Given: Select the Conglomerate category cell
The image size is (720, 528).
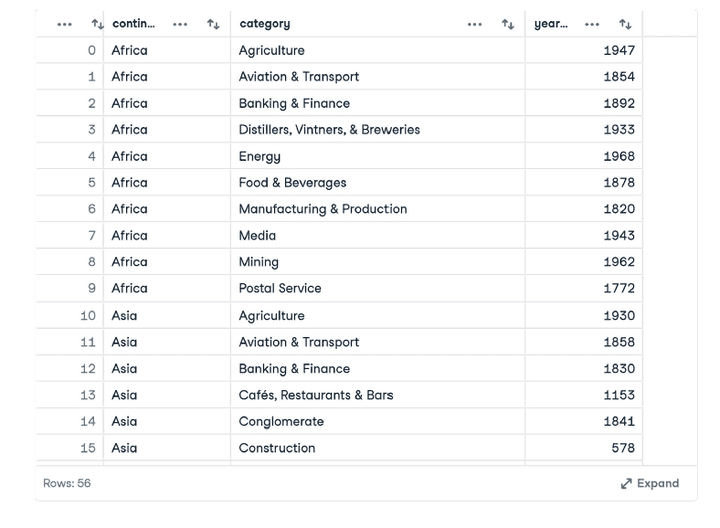Looking at the screenshot, I should 281,422.
